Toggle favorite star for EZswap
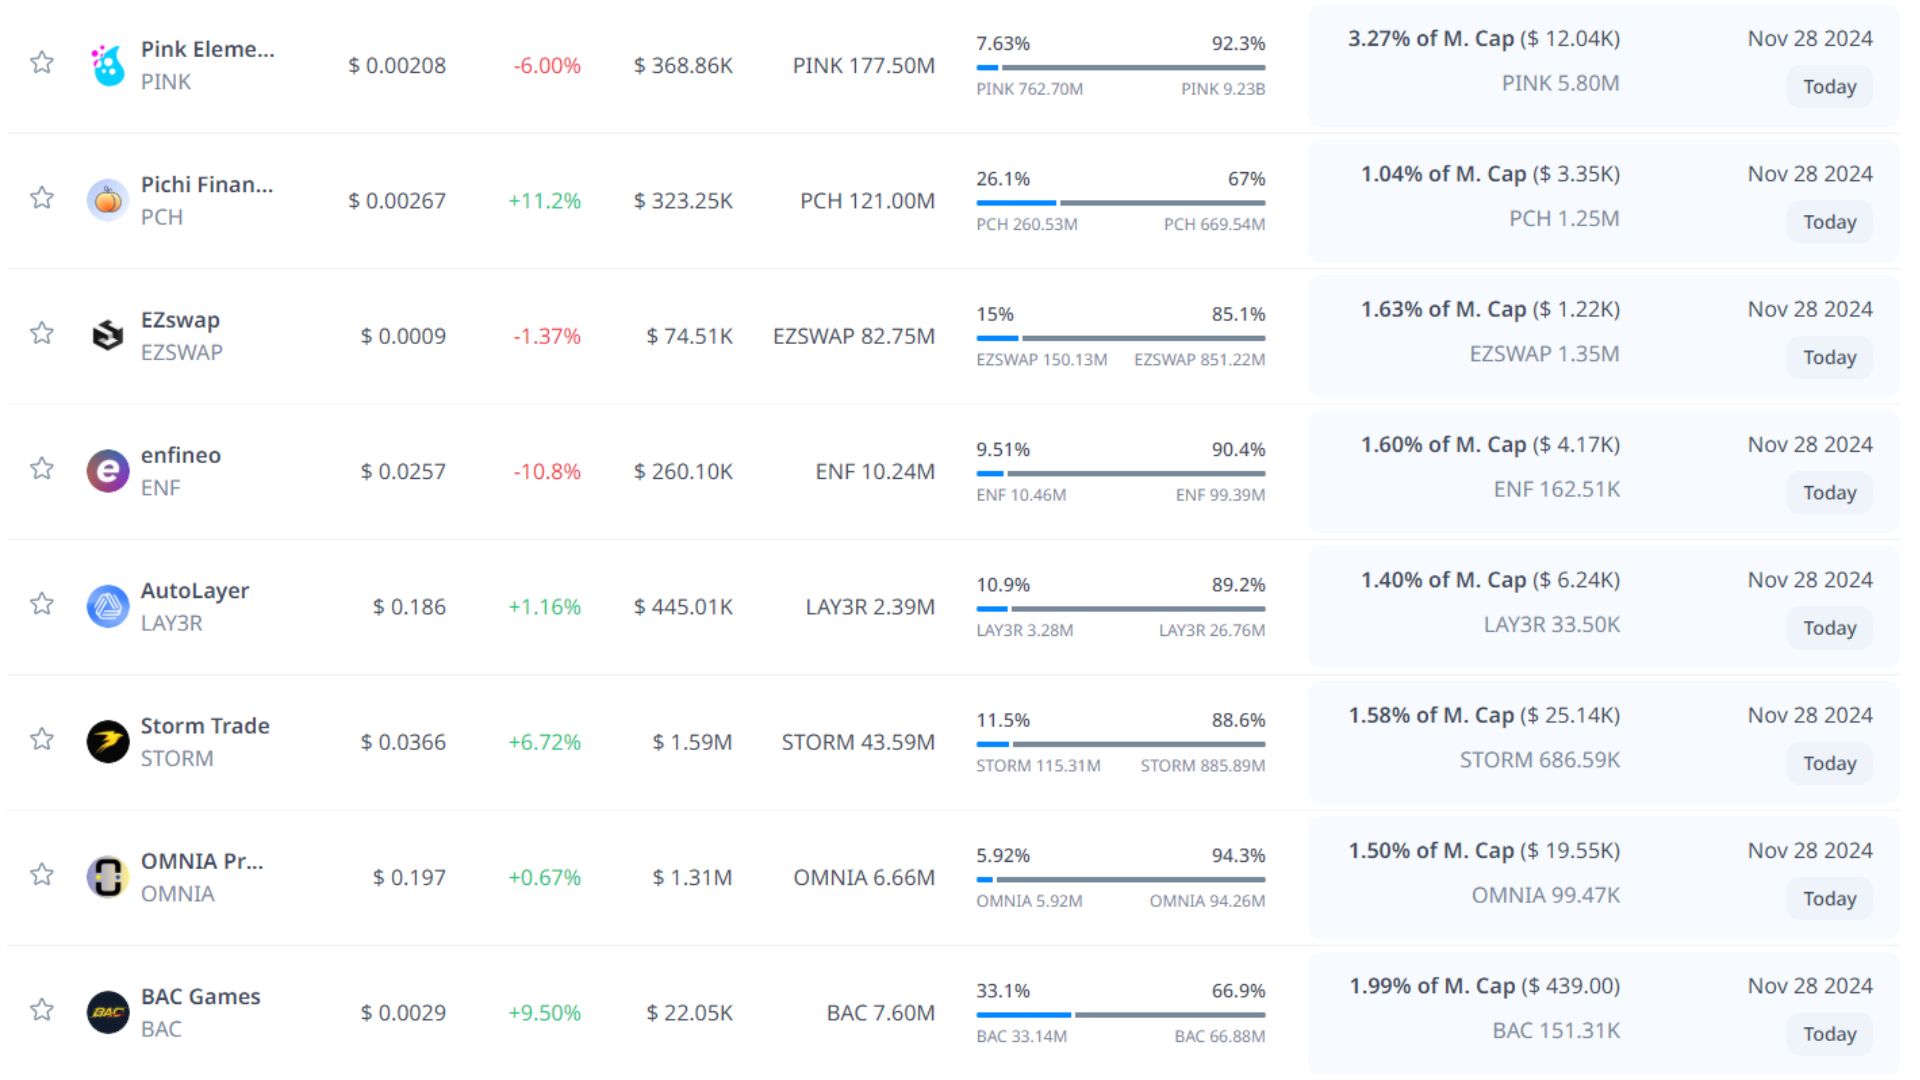The width and height of the screenshot is (1920, 1080). tap(42, 333)
